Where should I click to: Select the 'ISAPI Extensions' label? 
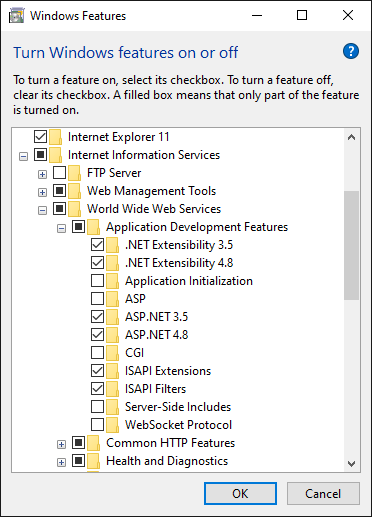(x=168, y=371)
